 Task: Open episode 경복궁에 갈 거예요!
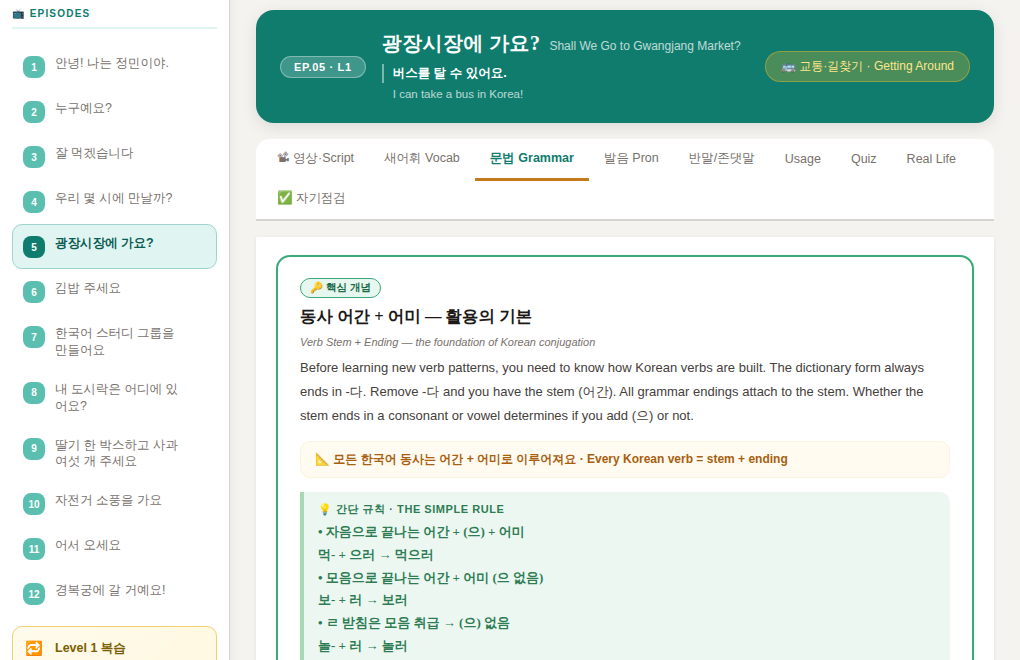pyautogui.click(x=114, y=594)
